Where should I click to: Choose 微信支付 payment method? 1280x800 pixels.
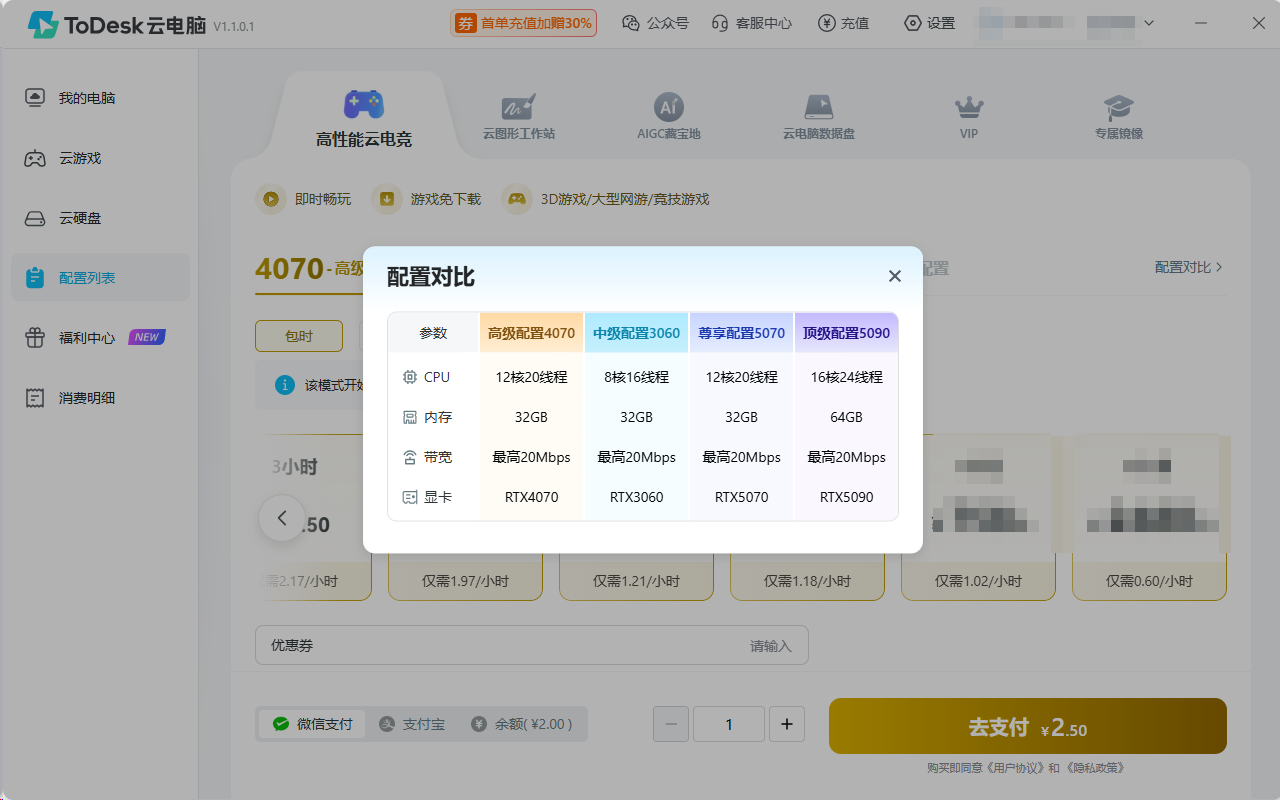point(313,724)
